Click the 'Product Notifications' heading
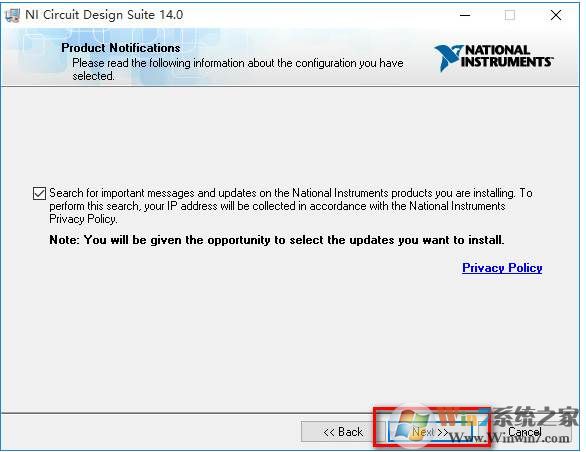 121,48
